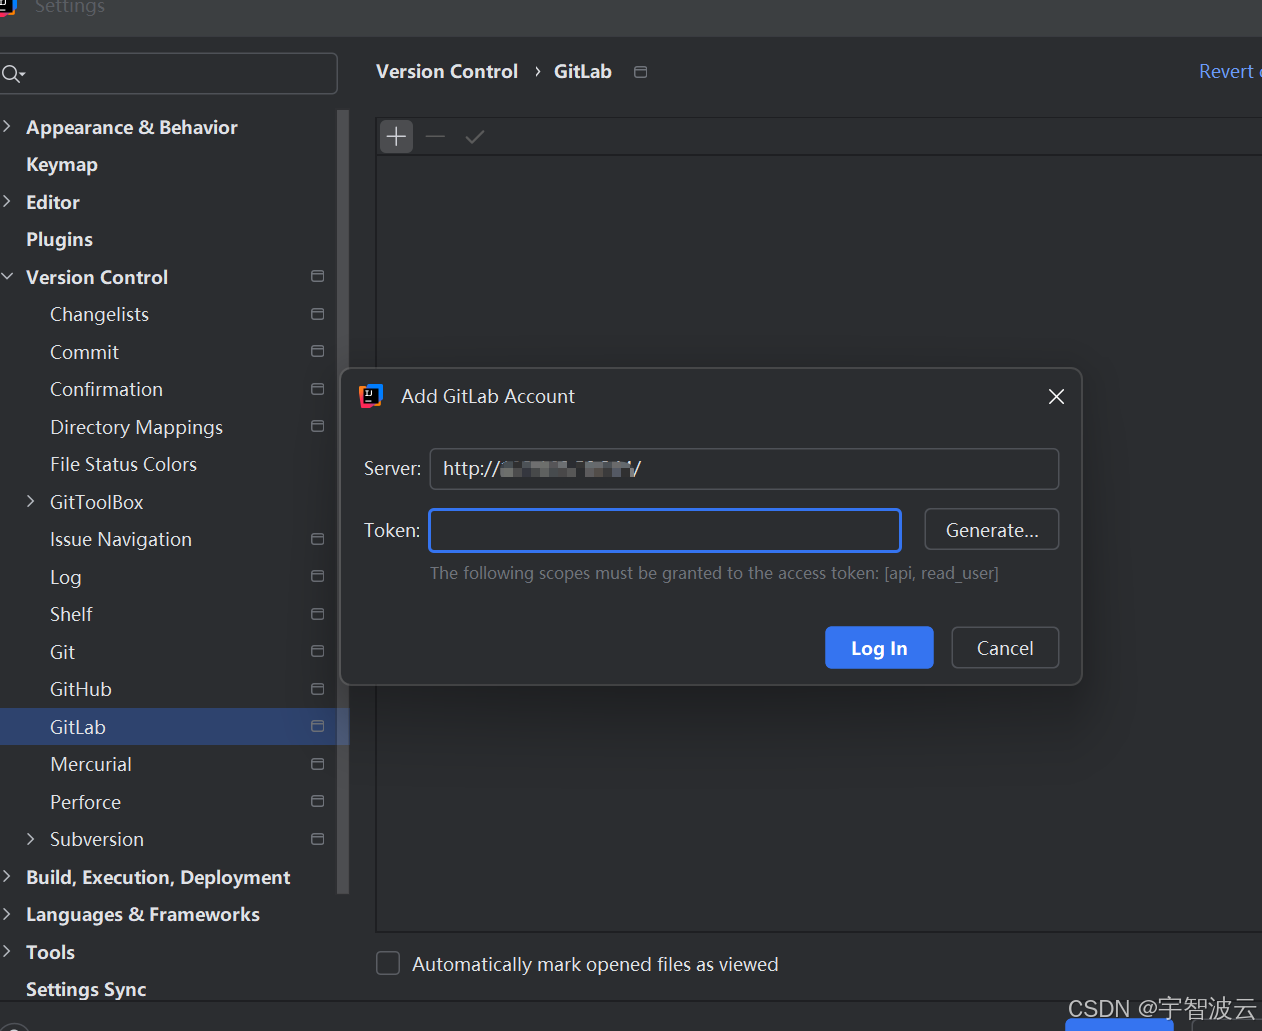Focus the Server URL field
The width and height of the screenshot is (1262, 1031).
click(x=744, y=469)
